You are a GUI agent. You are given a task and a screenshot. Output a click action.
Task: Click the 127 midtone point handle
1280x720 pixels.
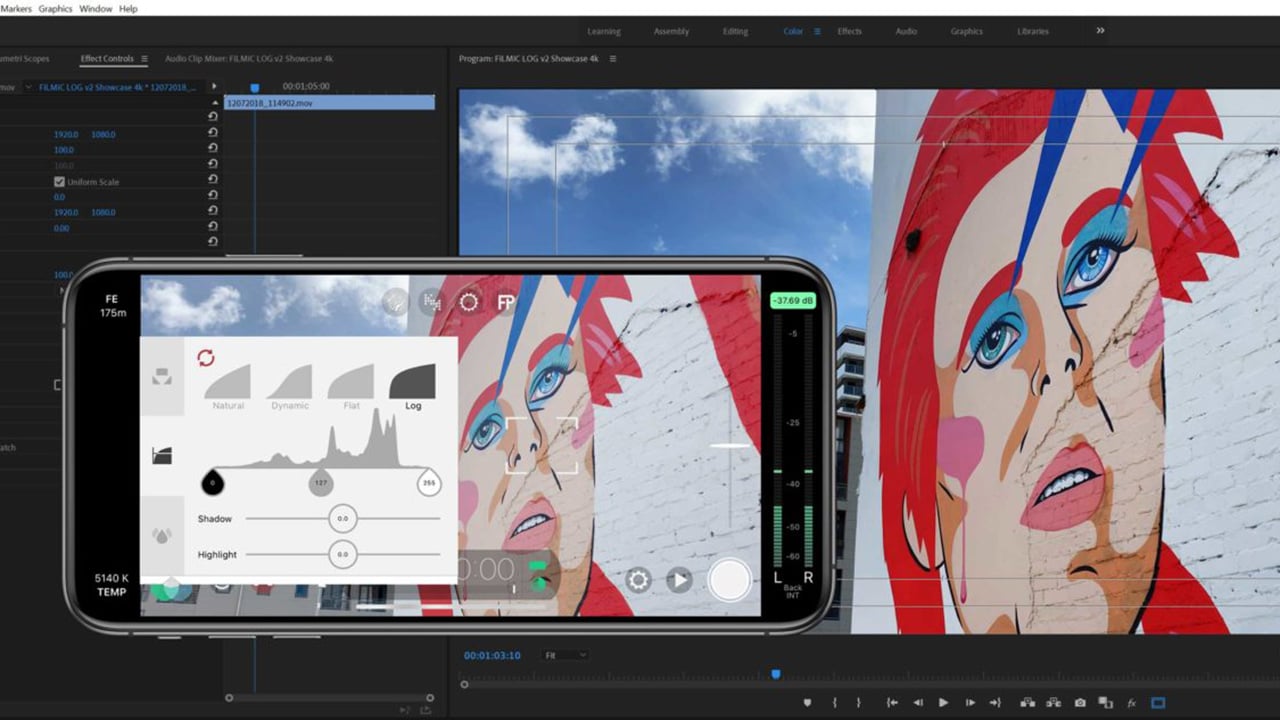click(x=321, y=482)
